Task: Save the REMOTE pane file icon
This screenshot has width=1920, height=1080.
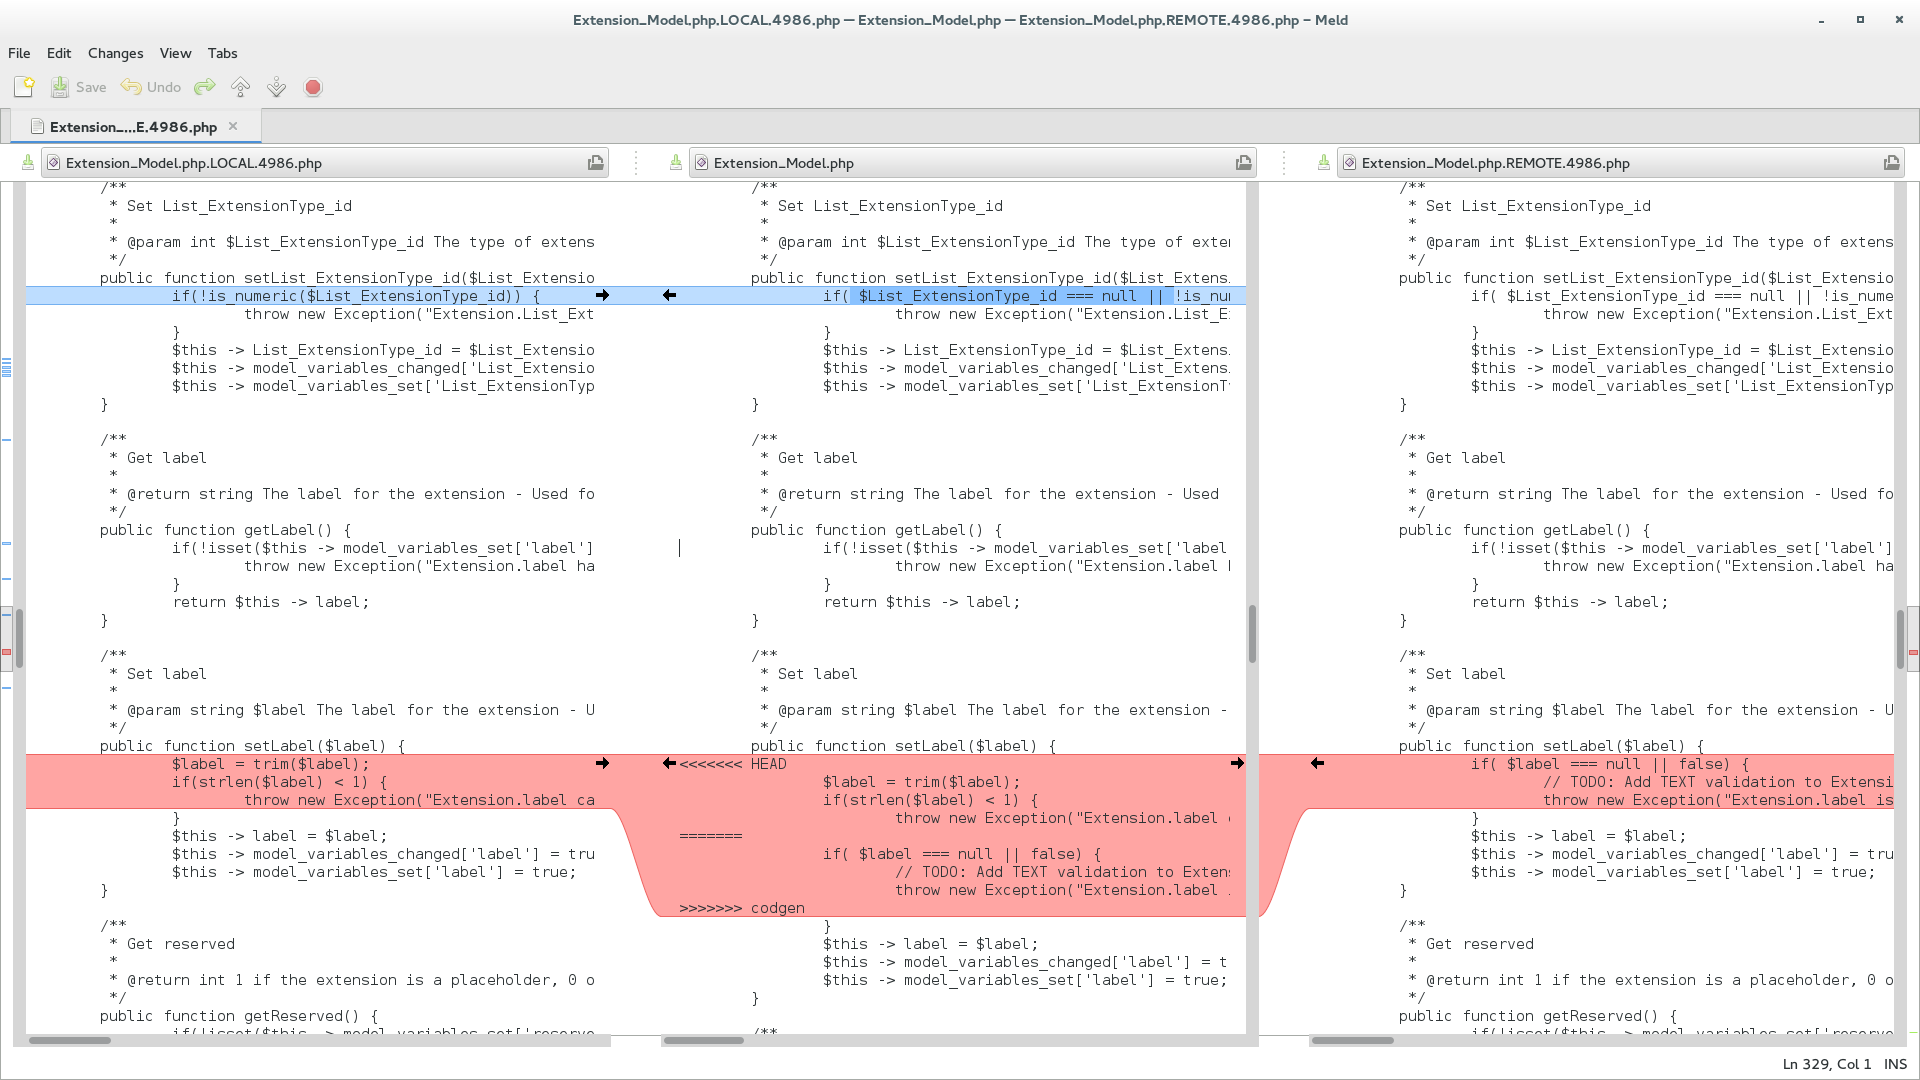Action: [x=1324, y=163]
